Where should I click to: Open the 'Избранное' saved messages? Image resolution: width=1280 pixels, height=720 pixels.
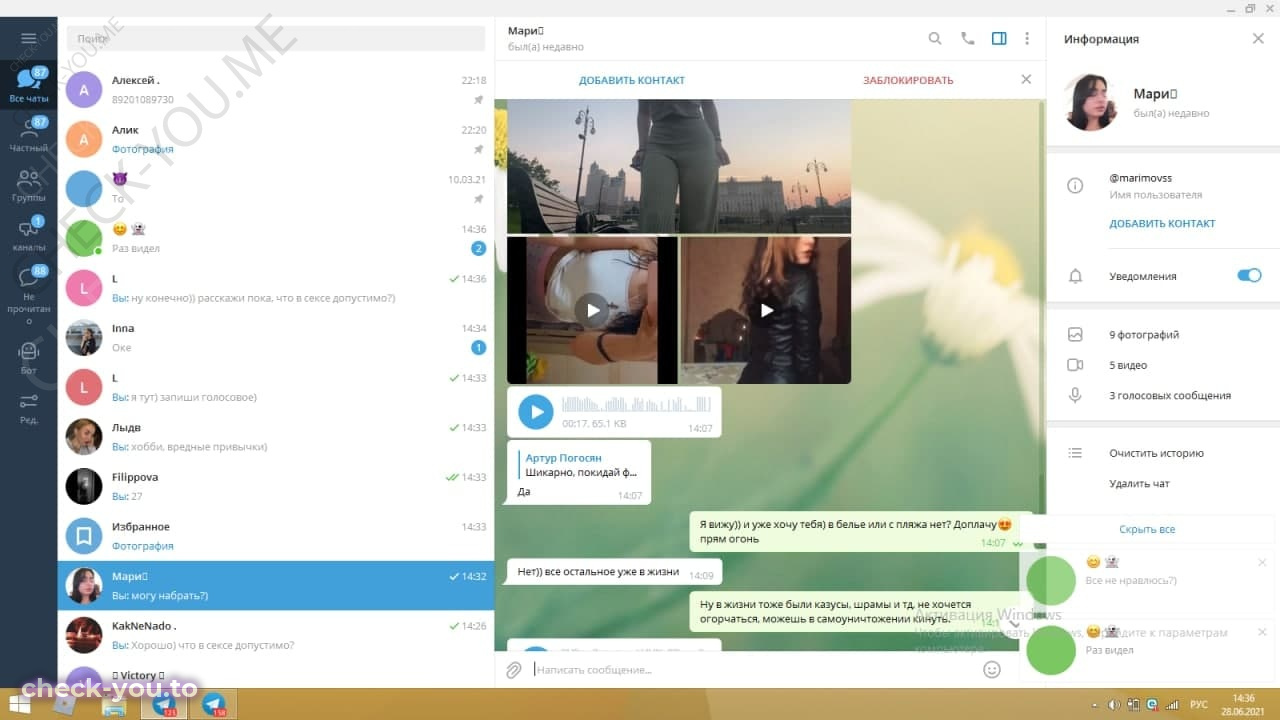(x=276, y=535)
